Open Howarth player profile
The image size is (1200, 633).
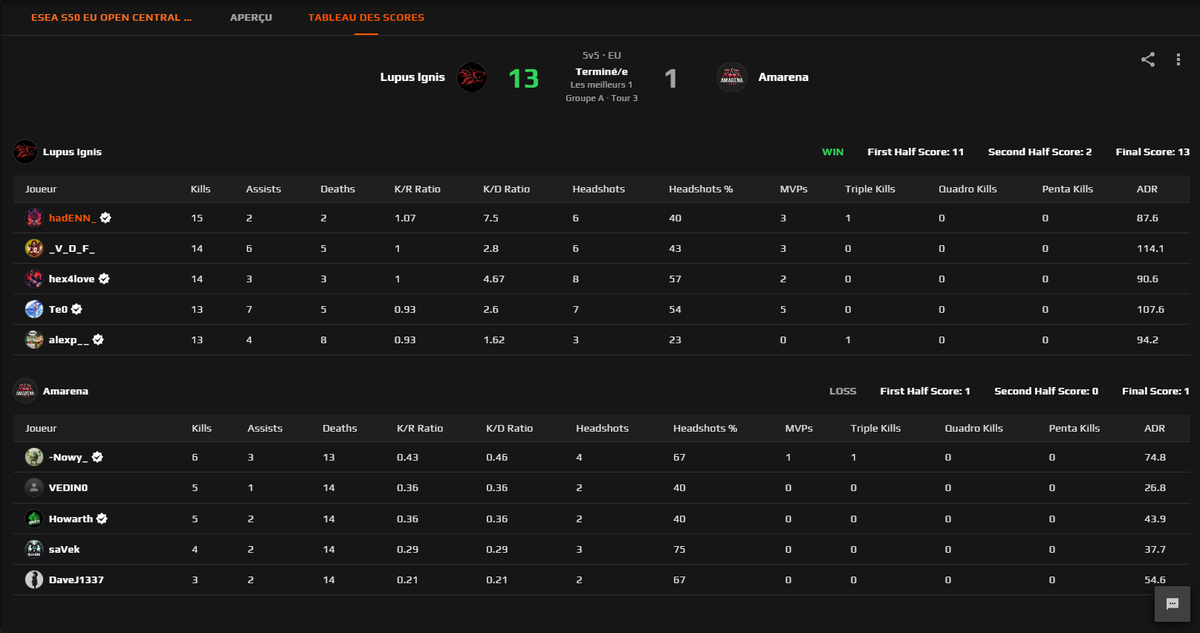pos(71,519)
